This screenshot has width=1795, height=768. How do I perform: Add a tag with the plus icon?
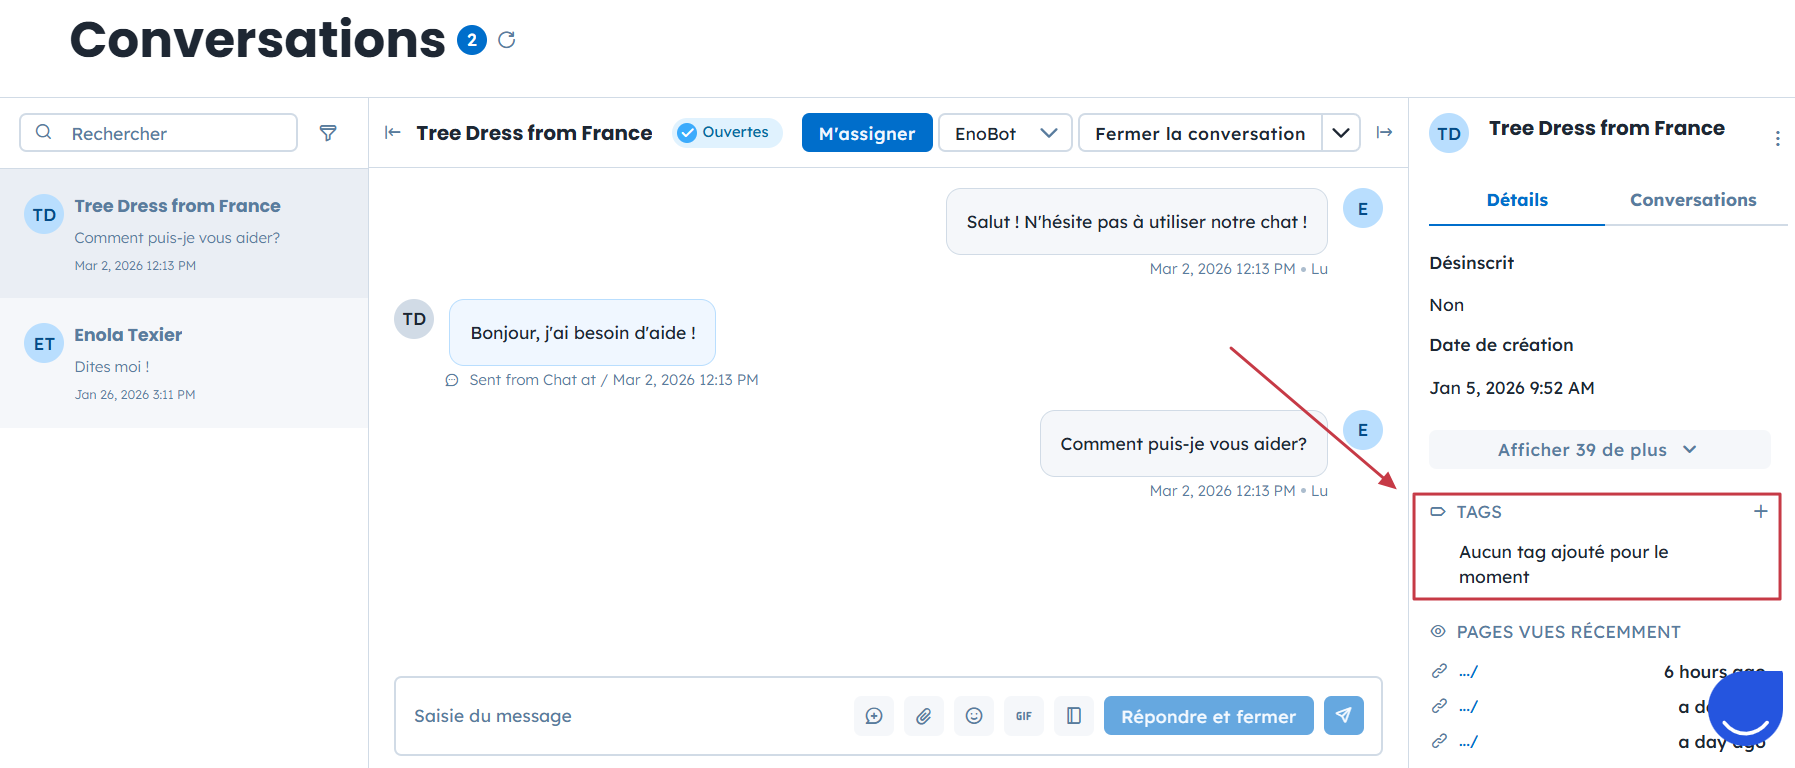click(1761, 511)
